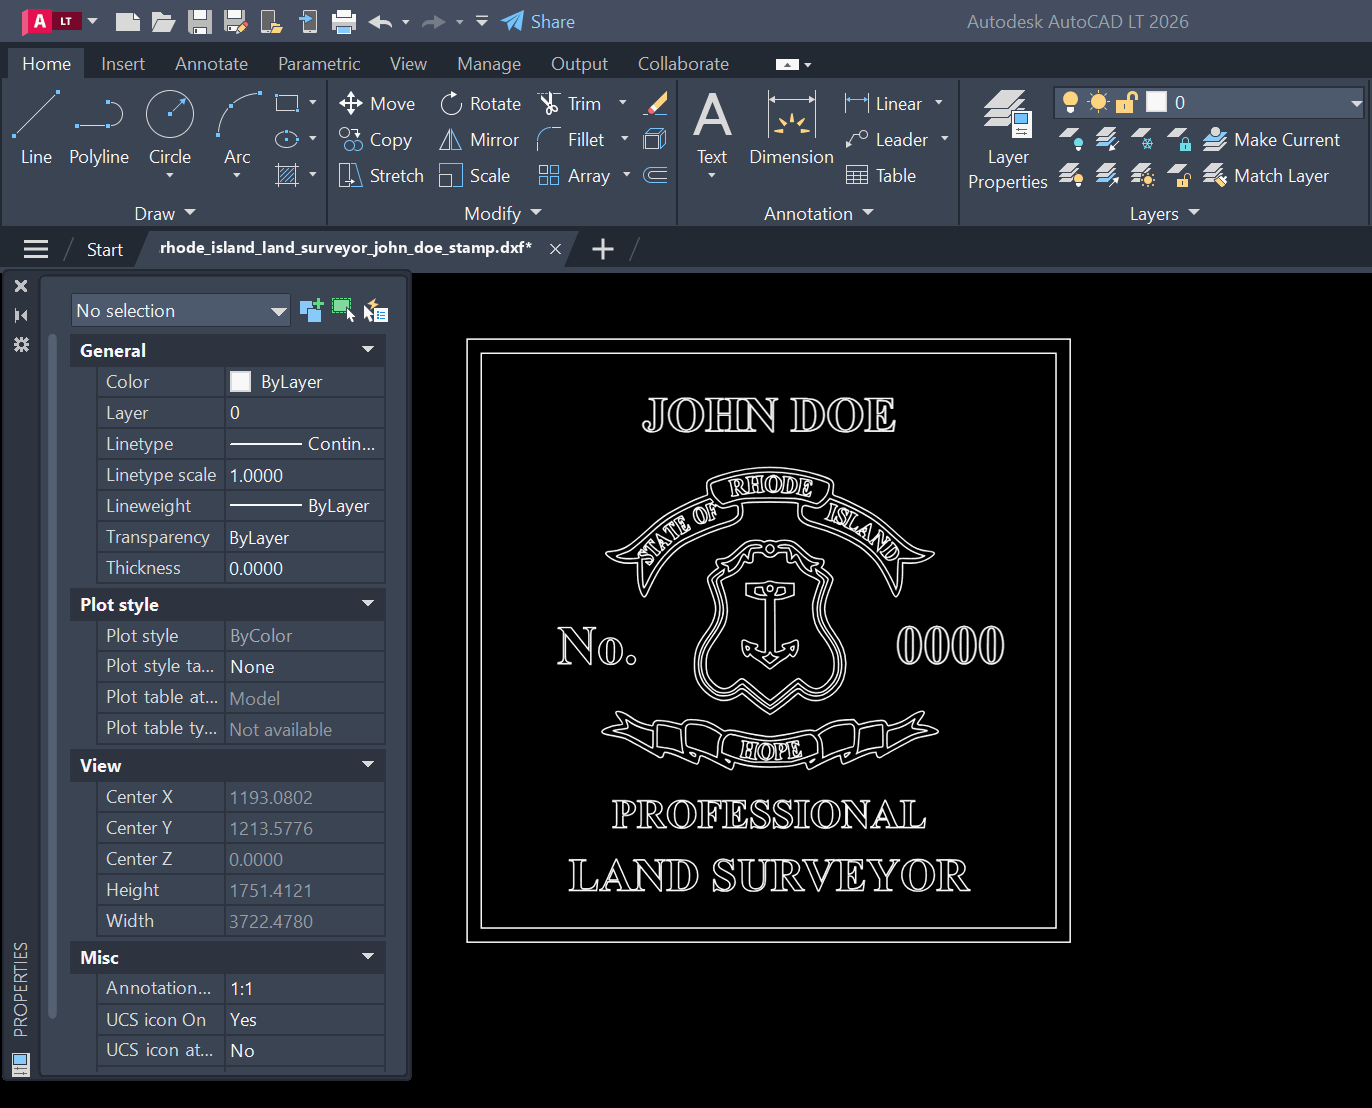
Task: Click the Match Layer tool
Action: click(x=1266, y=175)
